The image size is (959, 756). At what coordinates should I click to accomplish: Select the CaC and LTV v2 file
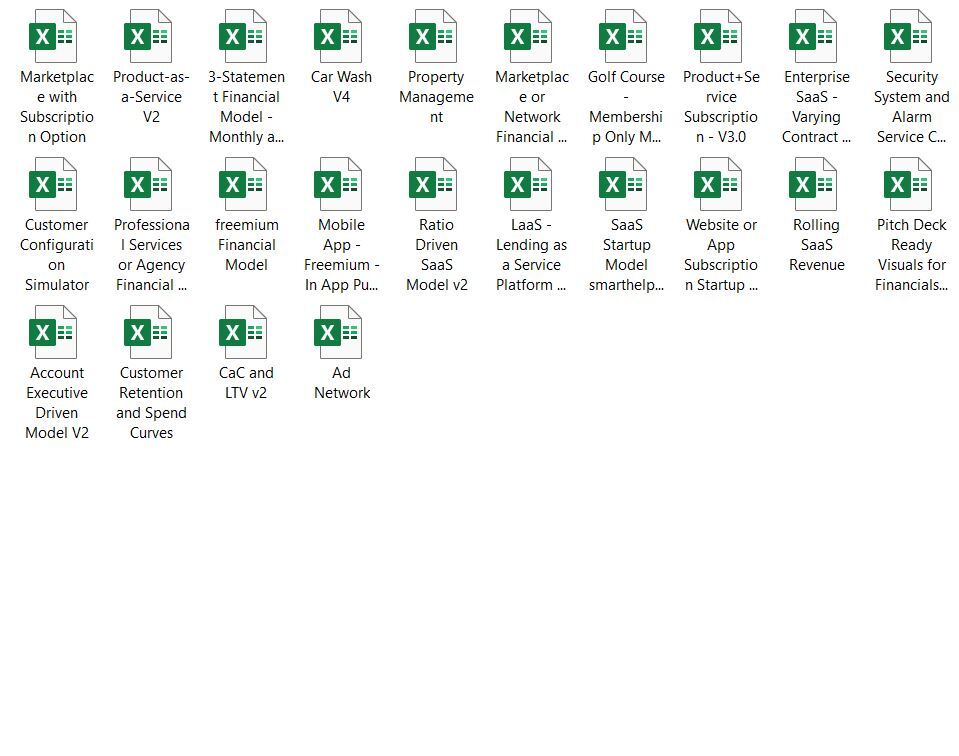pyautogui.click(x=246, y=333)
